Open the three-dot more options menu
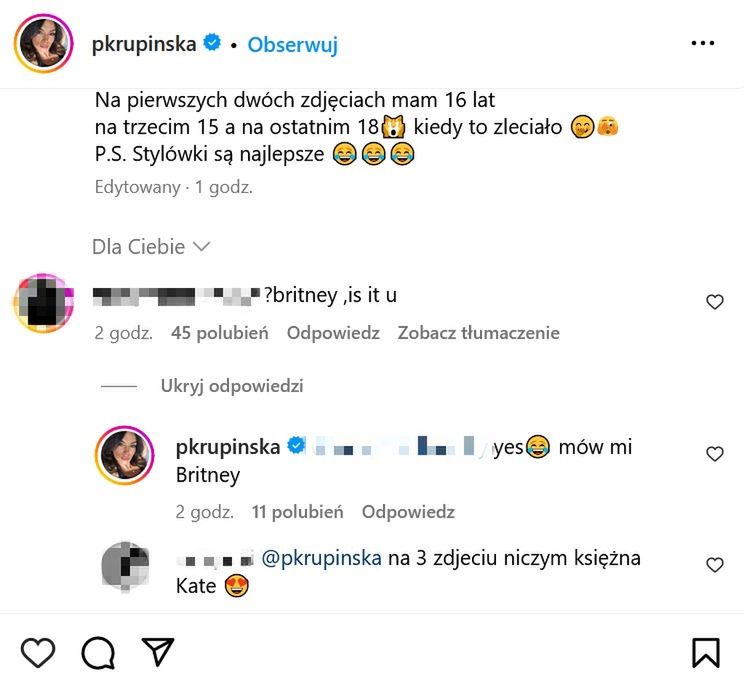The width and height of the screenshot is (744, 683). tap(703, 44)
